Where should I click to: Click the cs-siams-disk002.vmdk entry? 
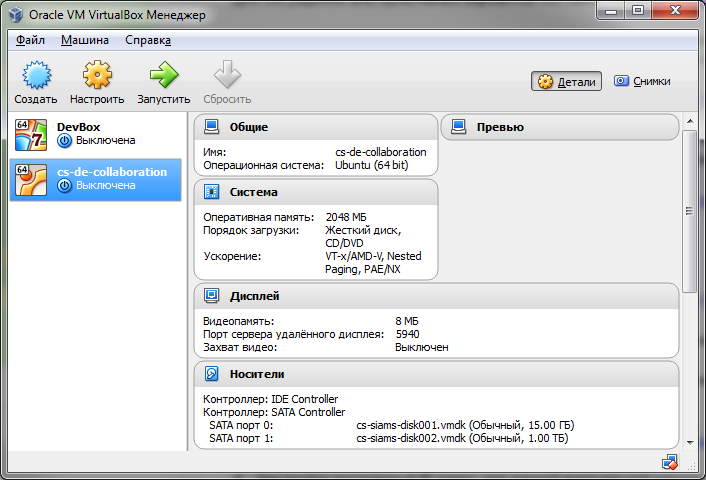click(x=462, y=438)
